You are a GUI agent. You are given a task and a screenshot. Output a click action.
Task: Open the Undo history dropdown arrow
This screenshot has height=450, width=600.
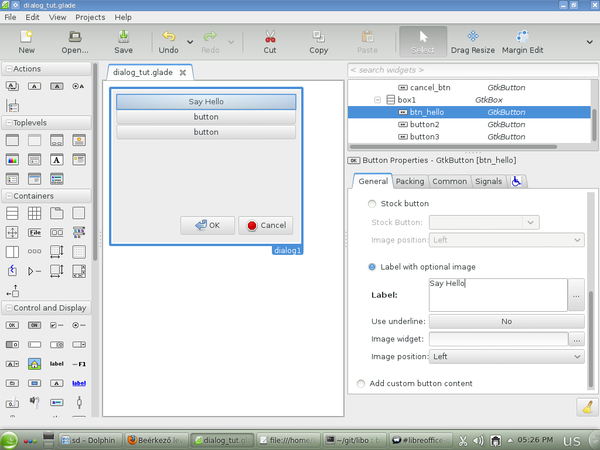point(190,42)
